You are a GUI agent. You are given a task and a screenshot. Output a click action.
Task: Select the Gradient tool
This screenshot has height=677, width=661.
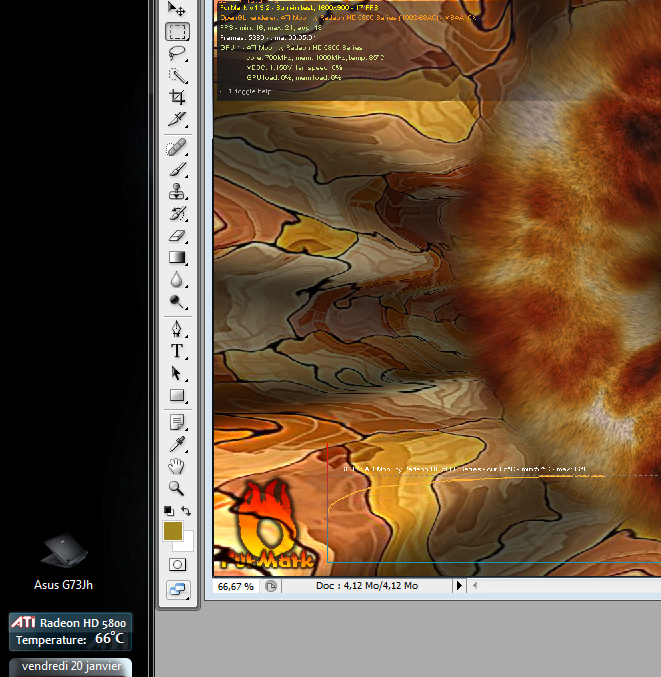tap(178, 258)
